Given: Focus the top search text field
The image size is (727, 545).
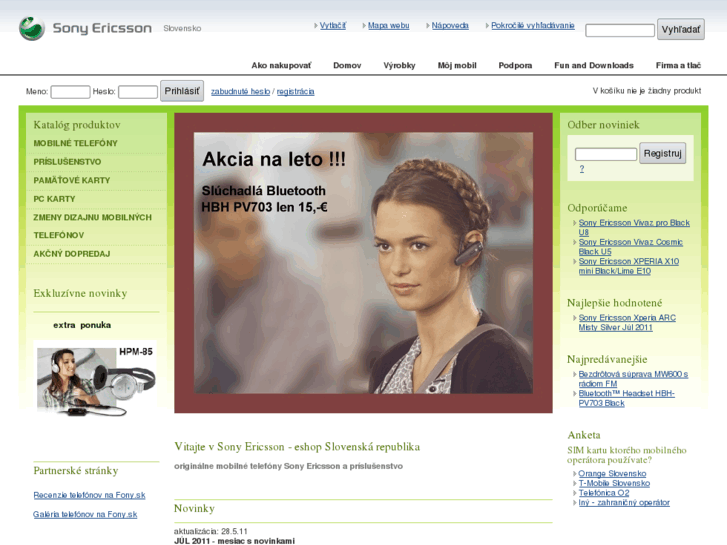Looking at the screenshot, I should (x=620, y=31).
